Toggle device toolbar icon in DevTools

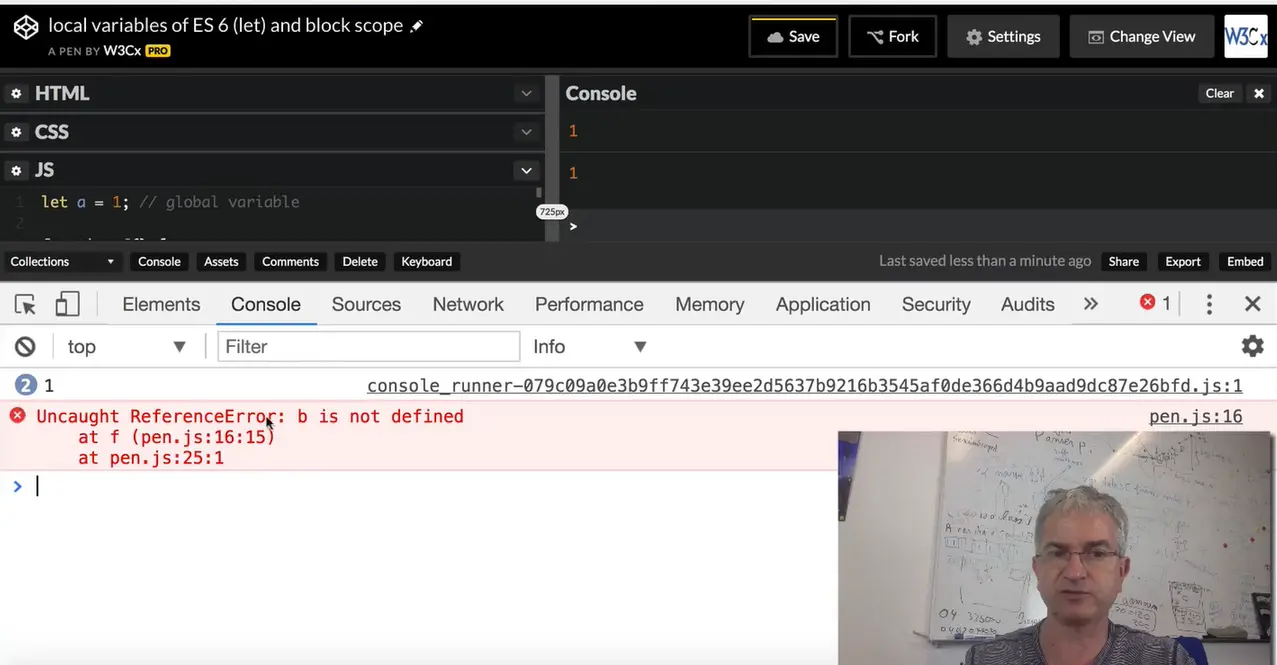[67, 304]
